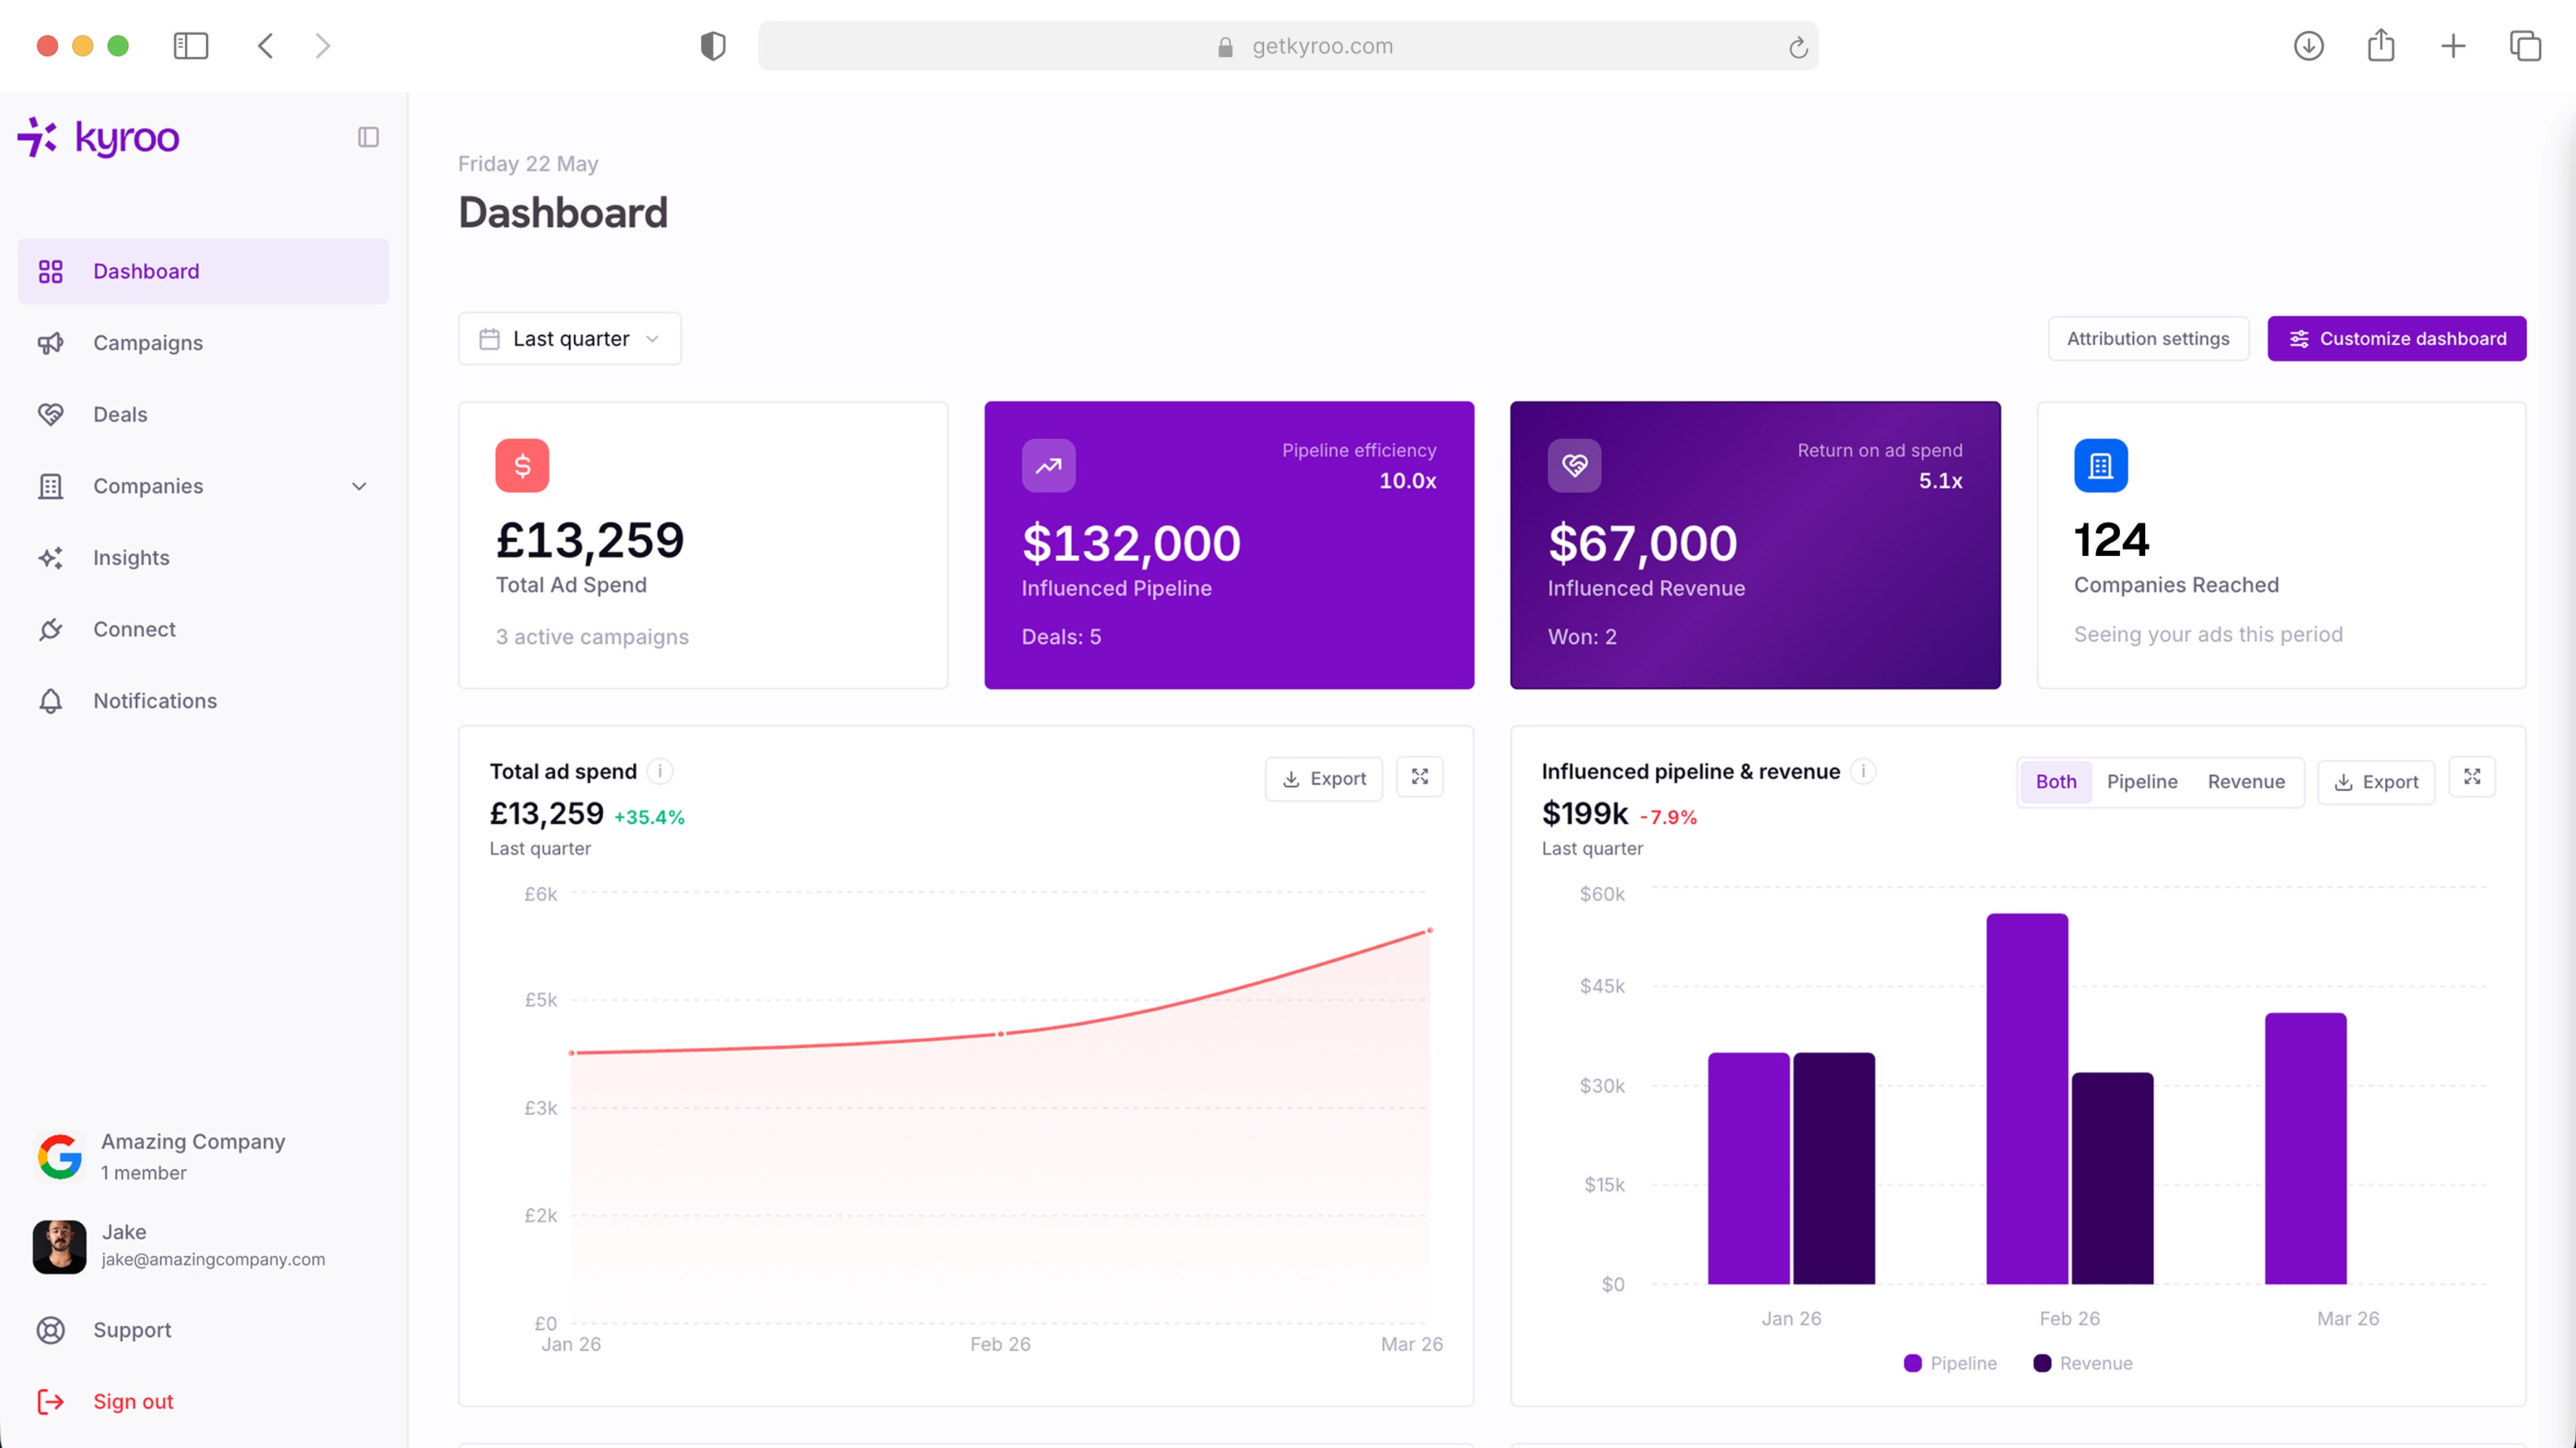The height and width of the screenshot is (1448, 2576).
Task: Expand the pipeline & revenue chart fullscreen
Action: pyautogui.click(x=2472, y=777)
